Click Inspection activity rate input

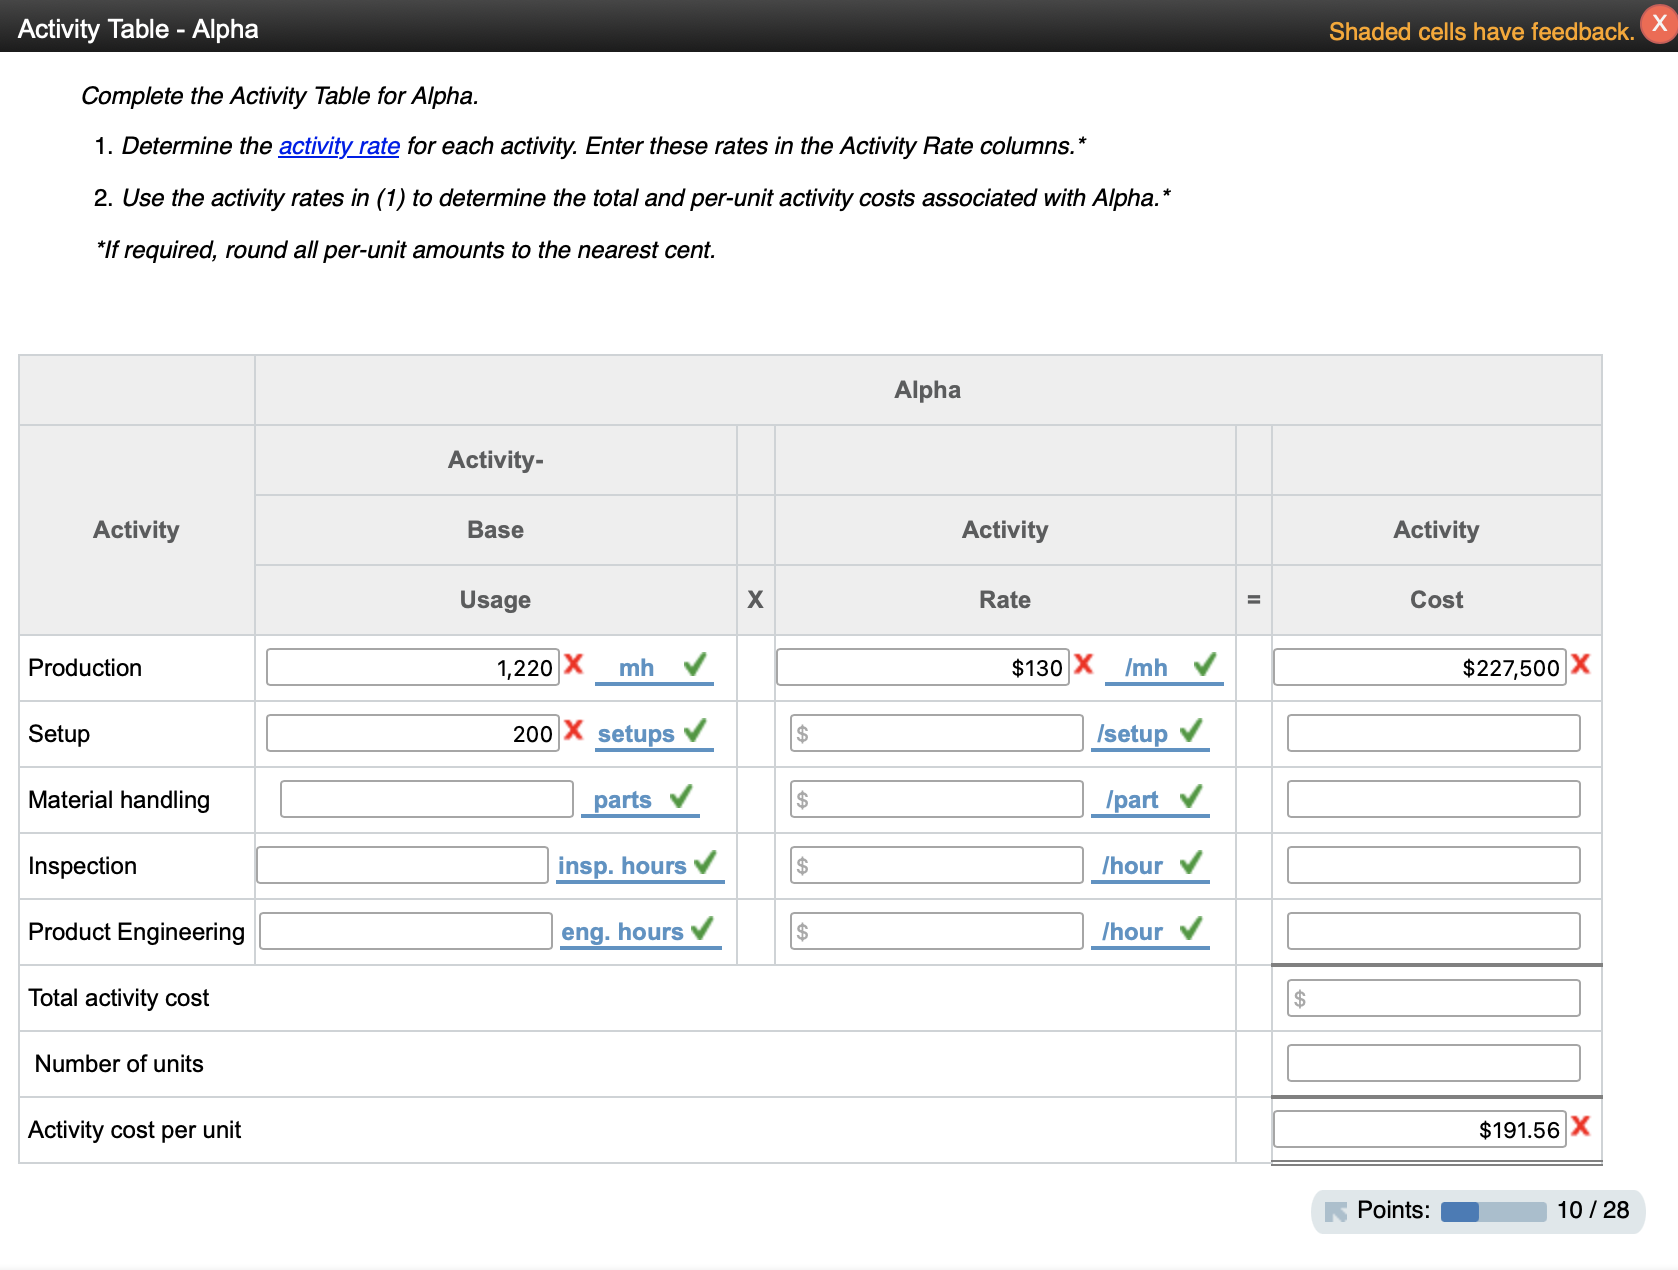936,865
